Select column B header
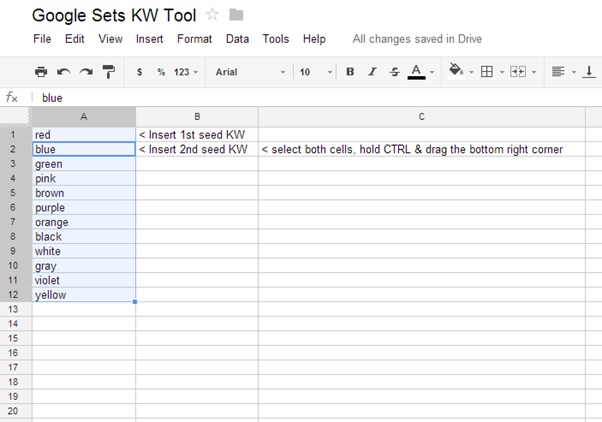Viewport: 602px width, 422px height. tap(197, 117)
